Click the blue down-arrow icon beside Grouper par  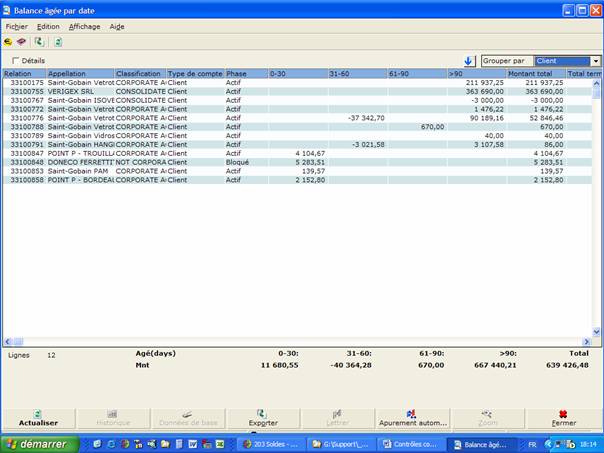[x=469, y=61]
